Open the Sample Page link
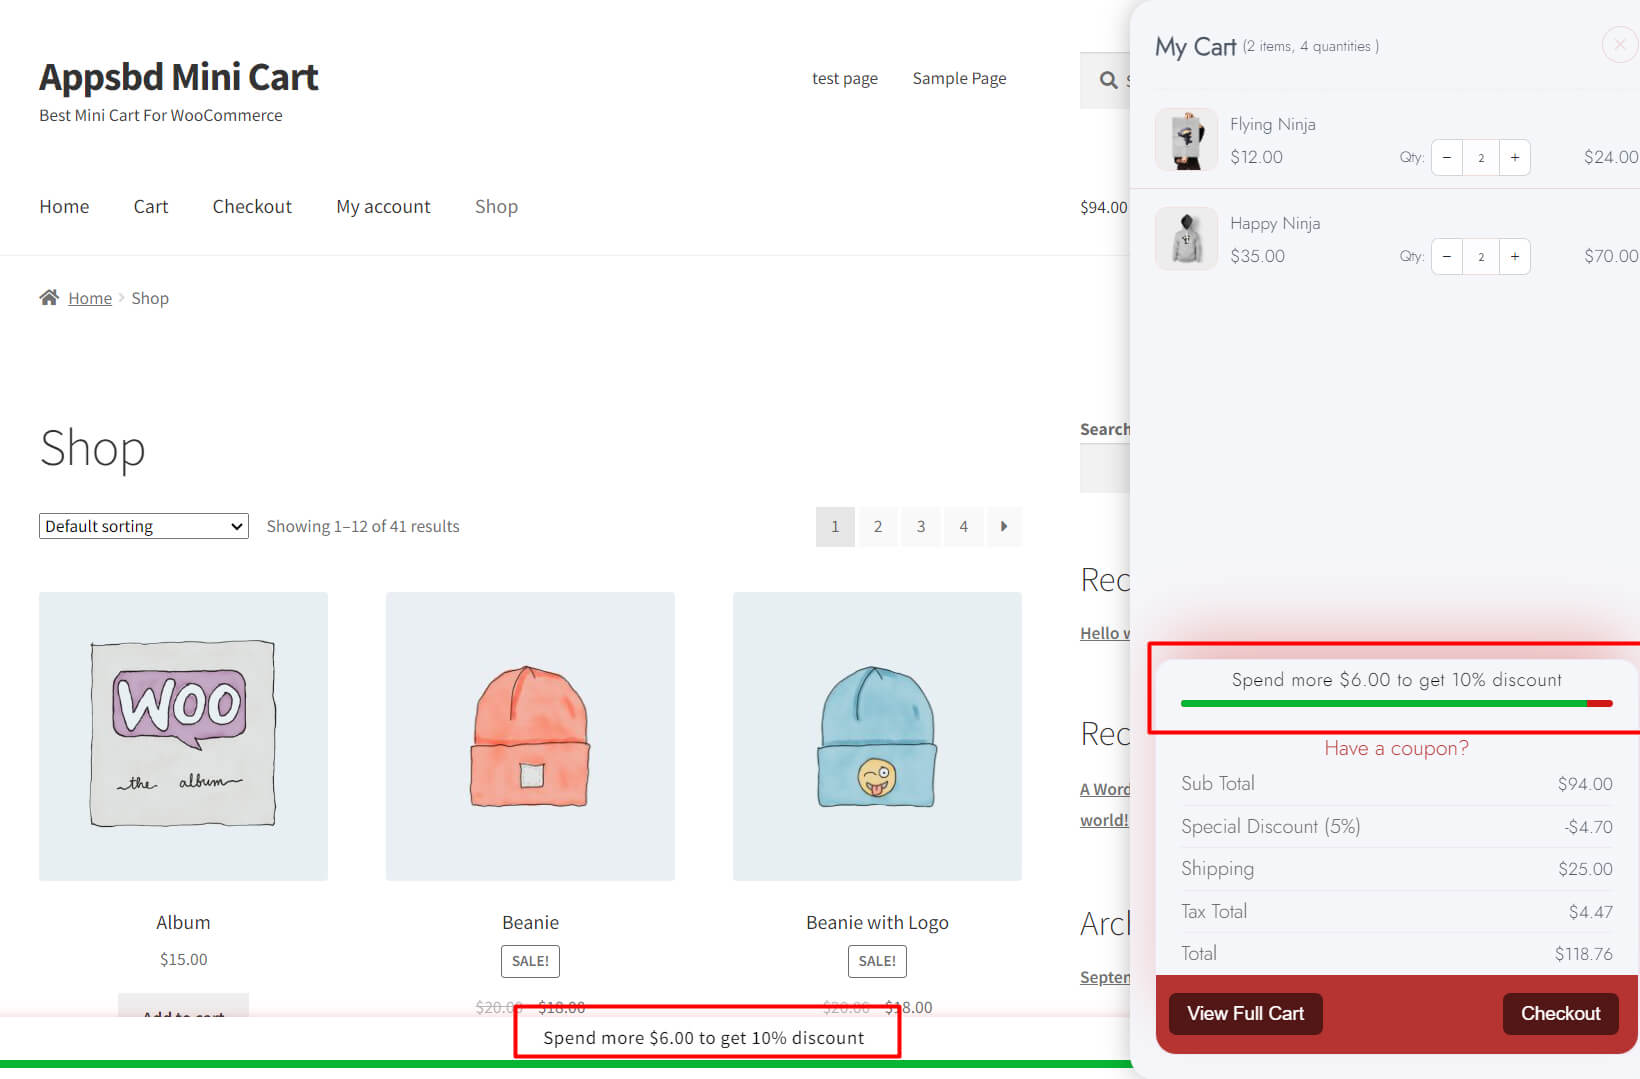This screenshot has height=1079, width=1640. coord(959,78)
